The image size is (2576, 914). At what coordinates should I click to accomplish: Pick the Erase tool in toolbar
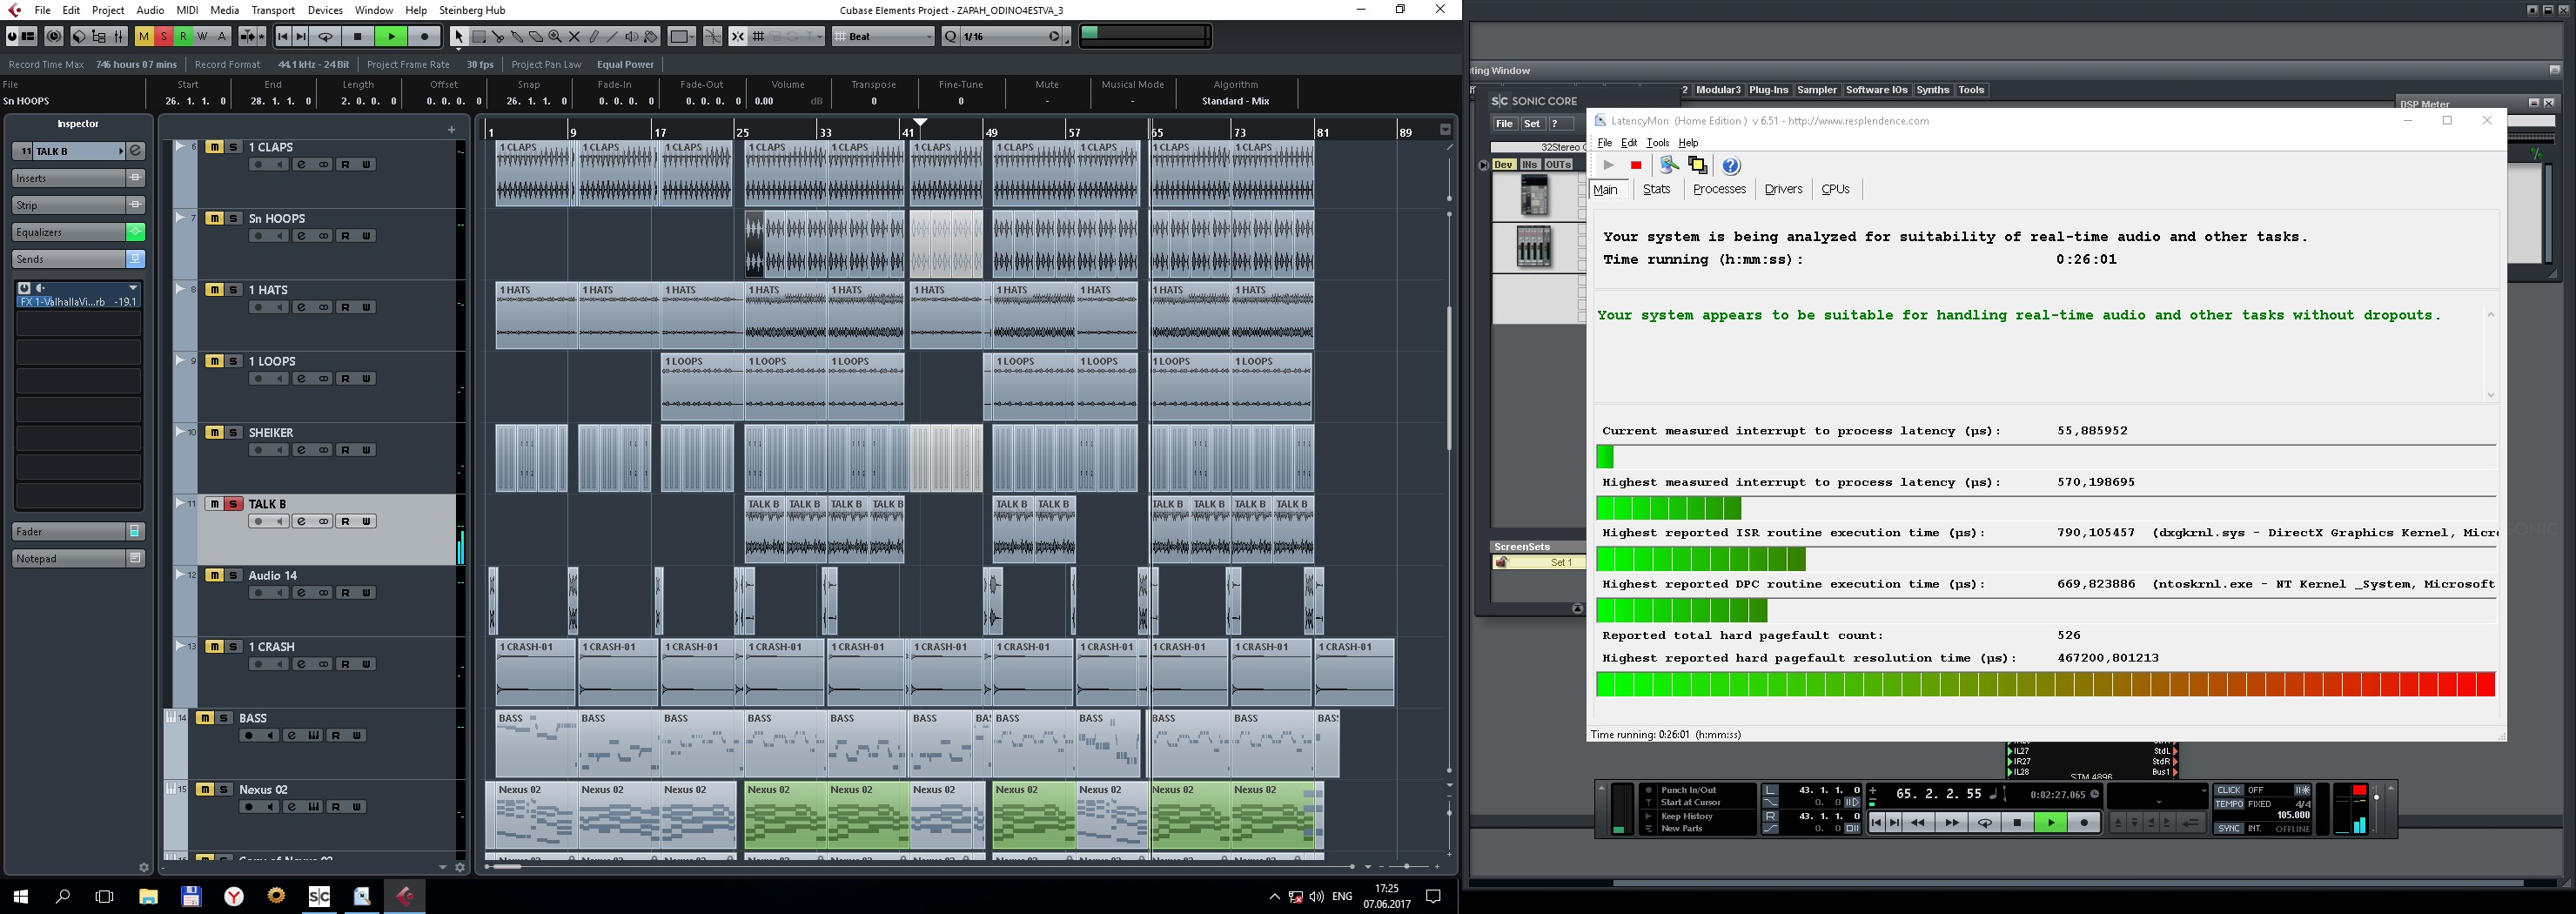(536, 37)
